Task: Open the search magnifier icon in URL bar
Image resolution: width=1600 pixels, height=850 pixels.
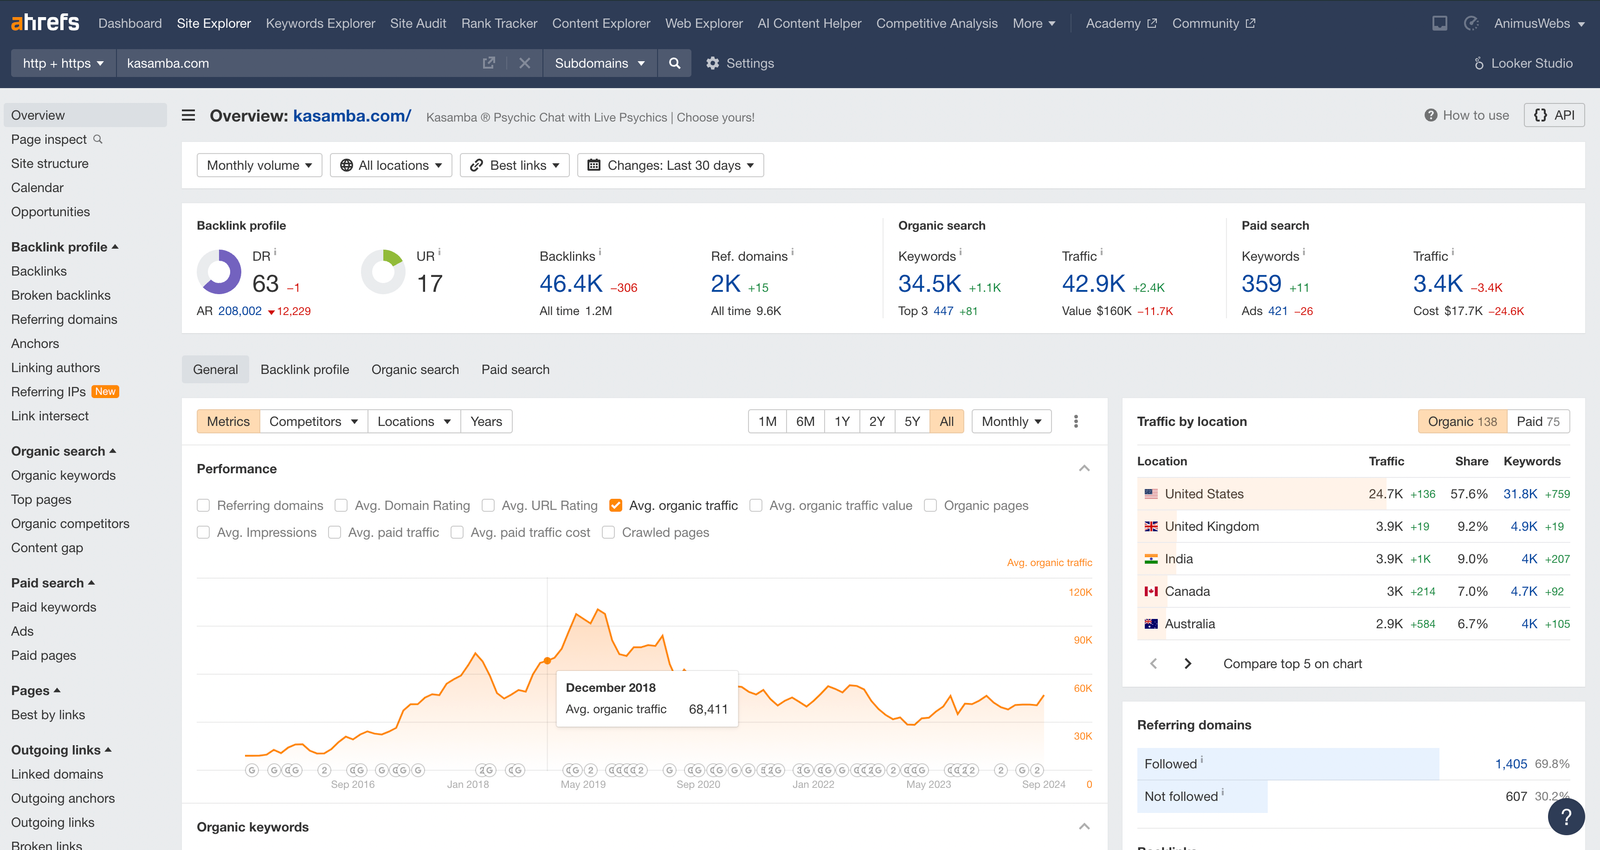Action: (x=675, y=63)
